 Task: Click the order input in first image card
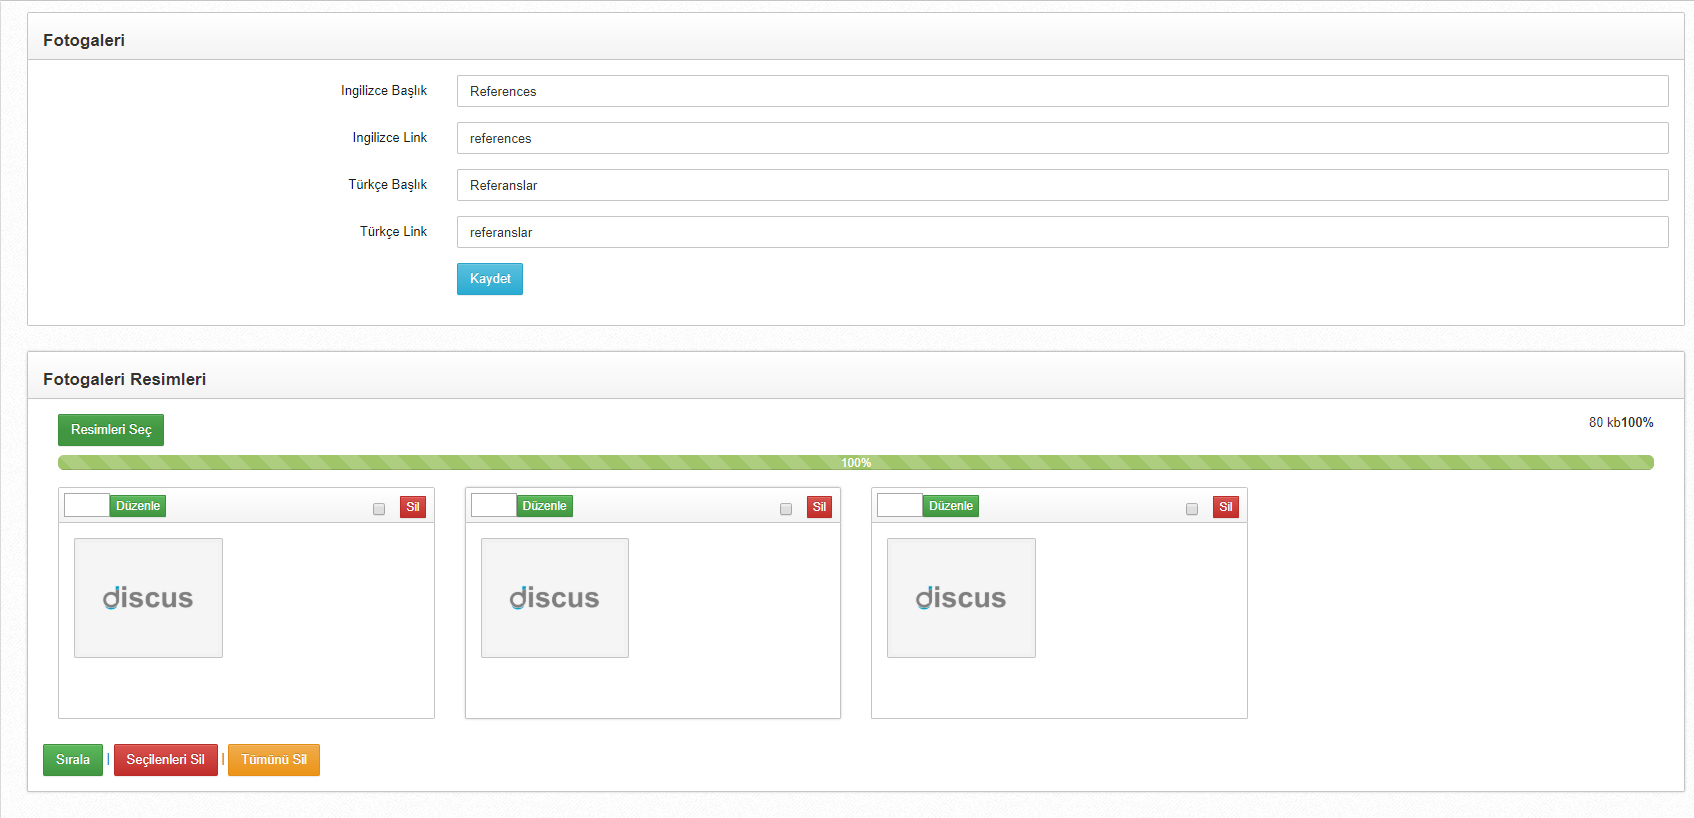pos(87,505)
